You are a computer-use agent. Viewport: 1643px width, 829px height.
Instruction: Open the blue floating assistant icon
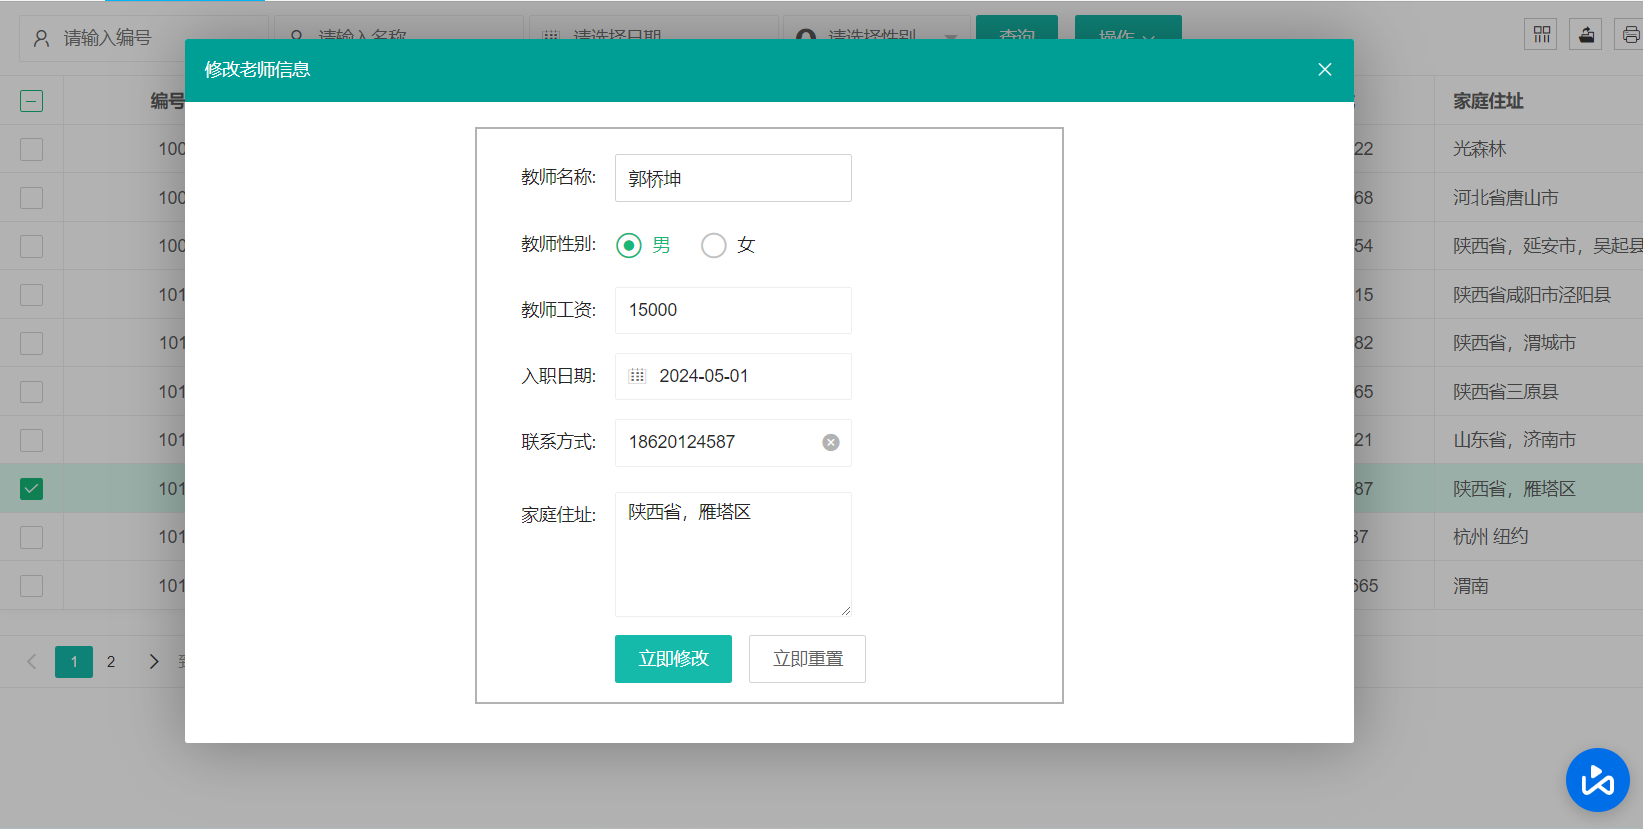(1598, 780)
